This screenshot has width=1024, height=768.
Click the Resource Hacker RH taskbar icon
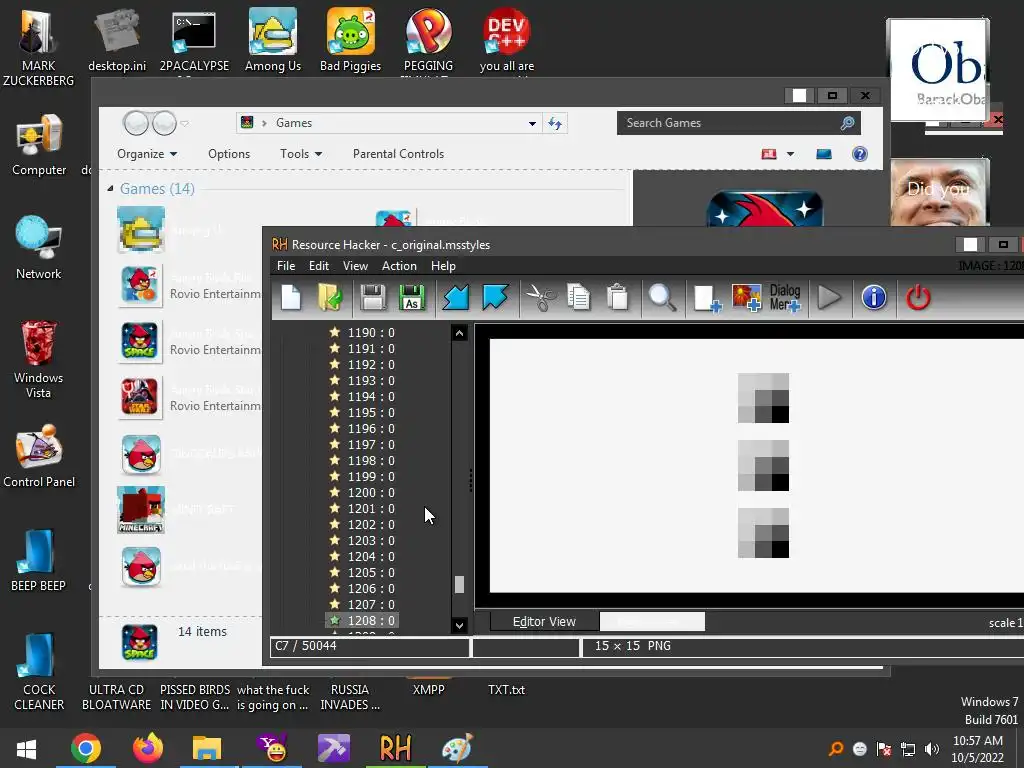[395, 748]
